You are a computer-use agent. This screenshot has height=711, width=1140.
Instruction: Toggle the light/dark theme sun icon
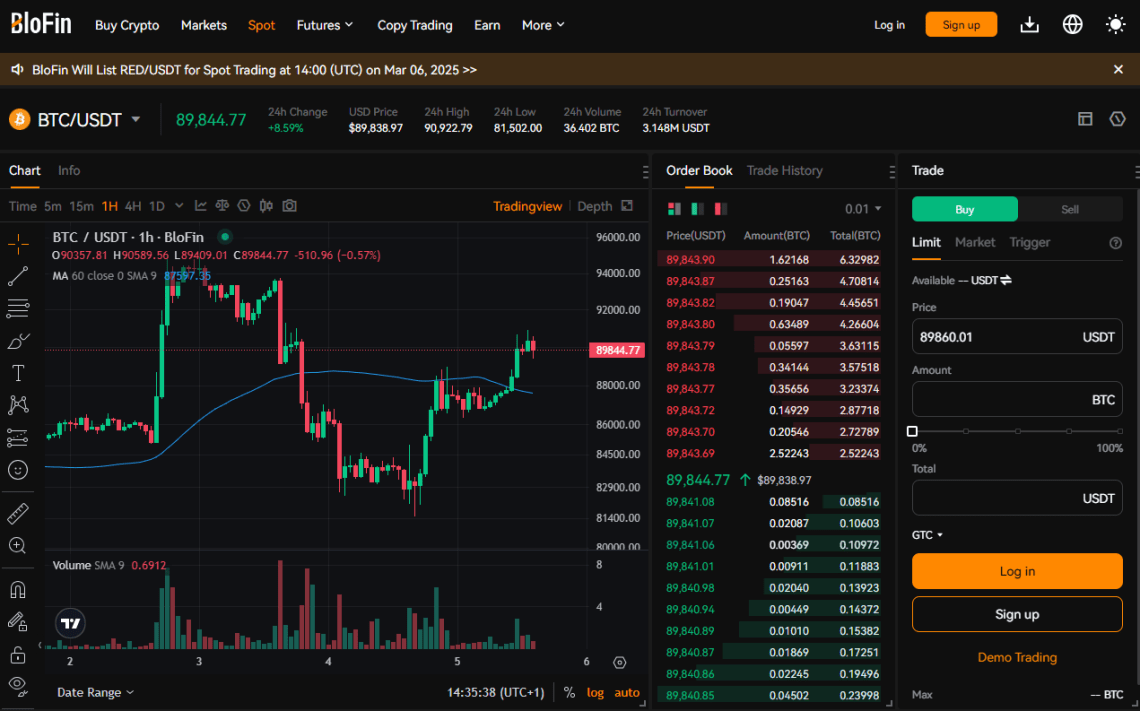pyautogui.click(x=1116, y=25)
